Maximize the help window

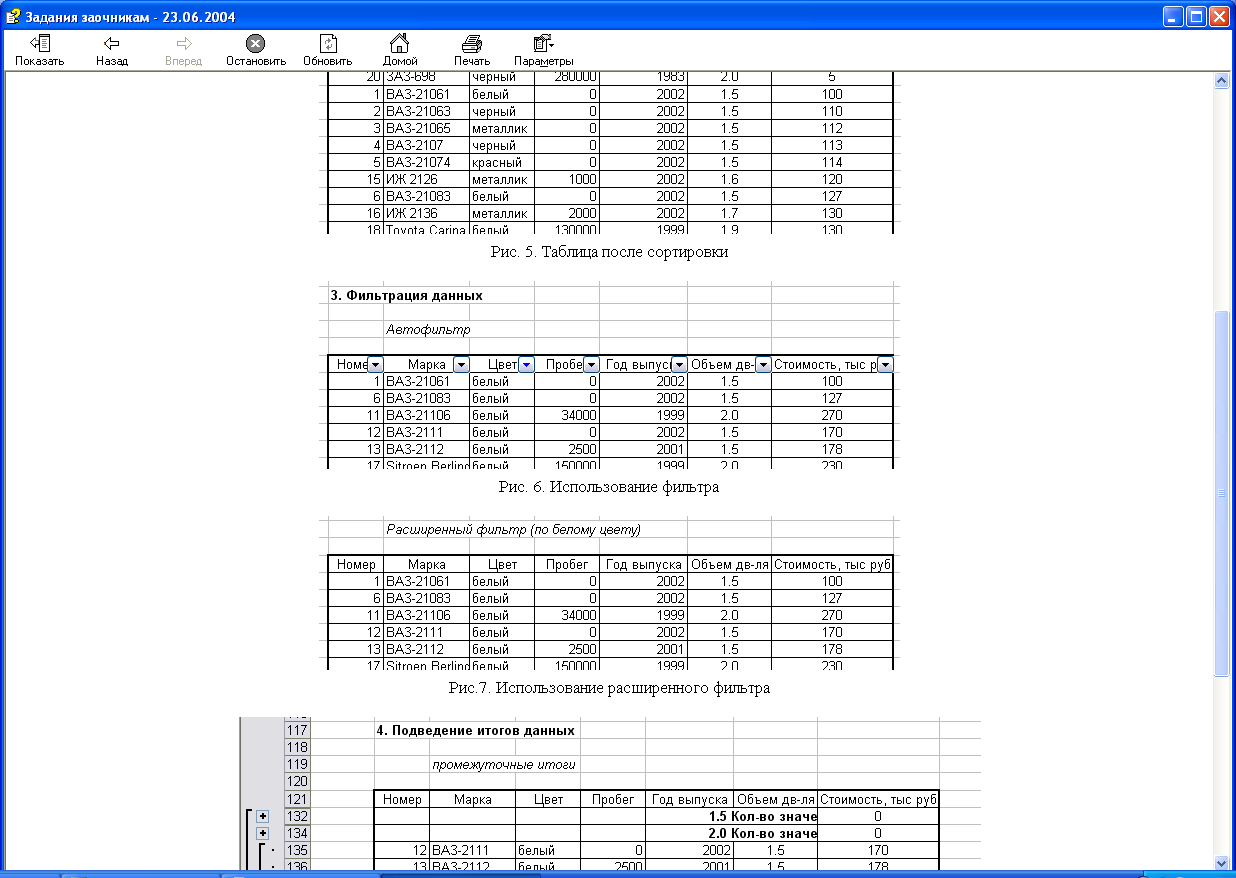pos(1196,16)
